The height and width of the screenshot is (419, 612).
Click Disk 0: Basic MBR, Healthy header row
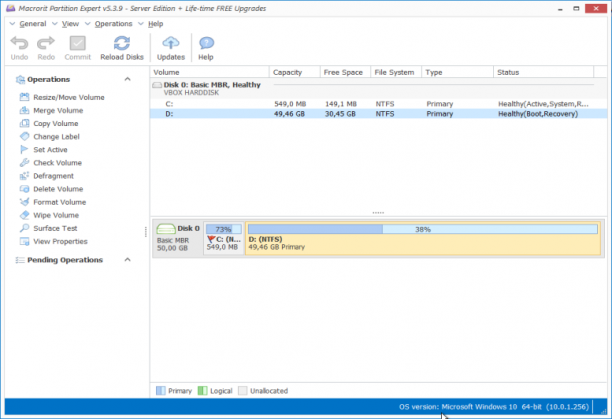coord(378,89)
